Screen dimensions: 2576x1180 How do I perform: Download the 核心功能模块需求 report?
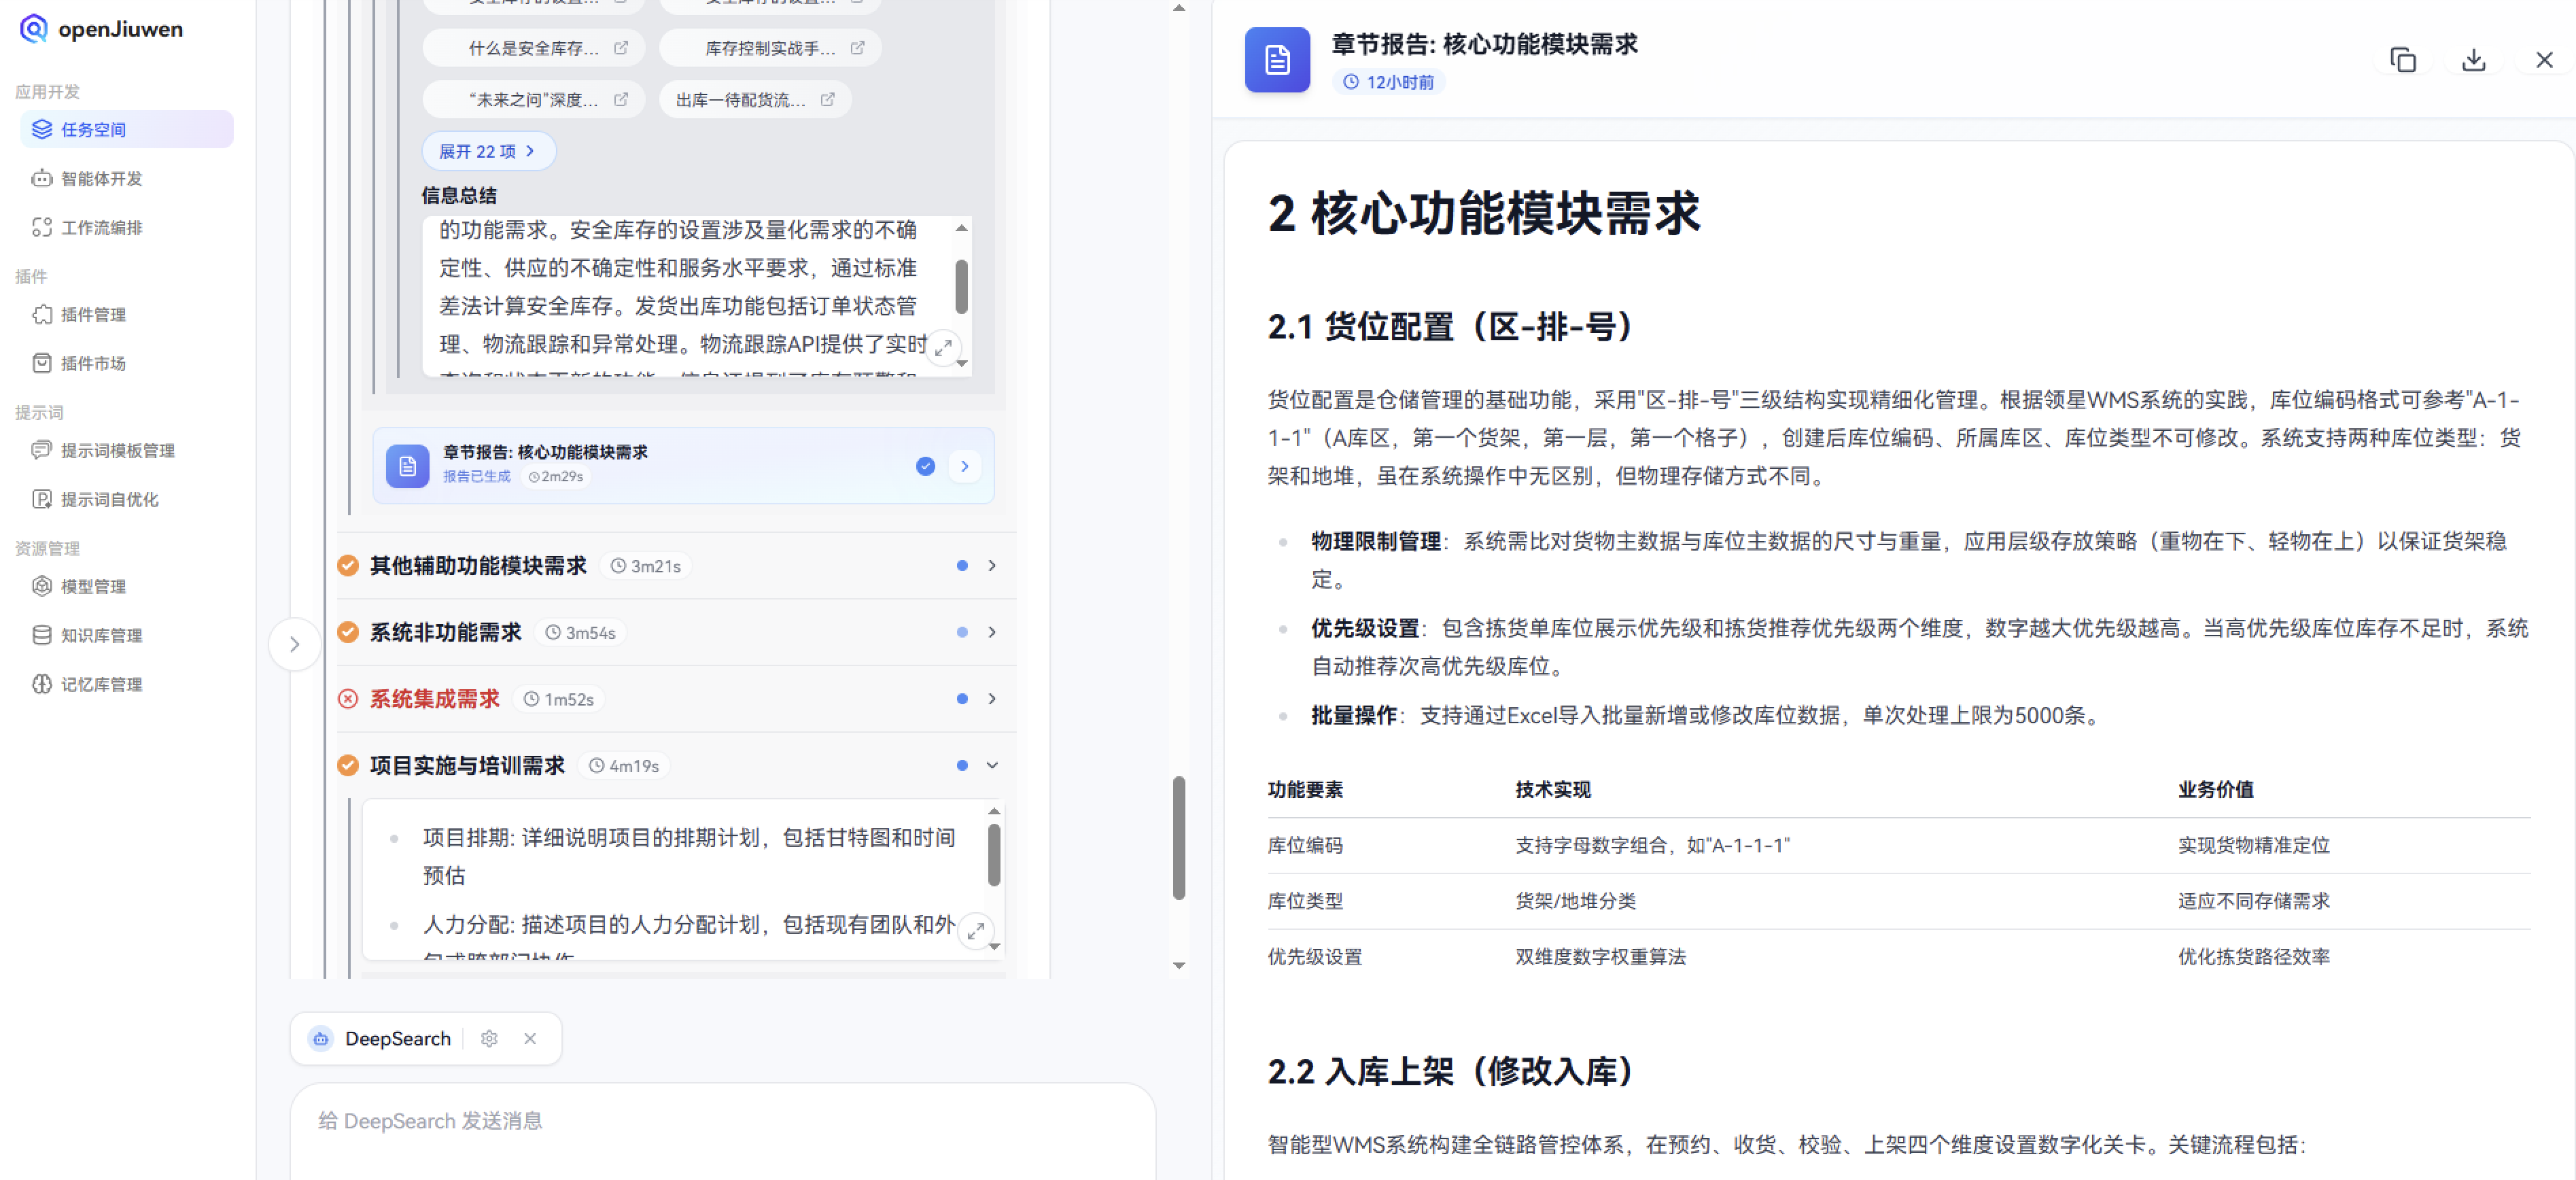[2473, 60]
